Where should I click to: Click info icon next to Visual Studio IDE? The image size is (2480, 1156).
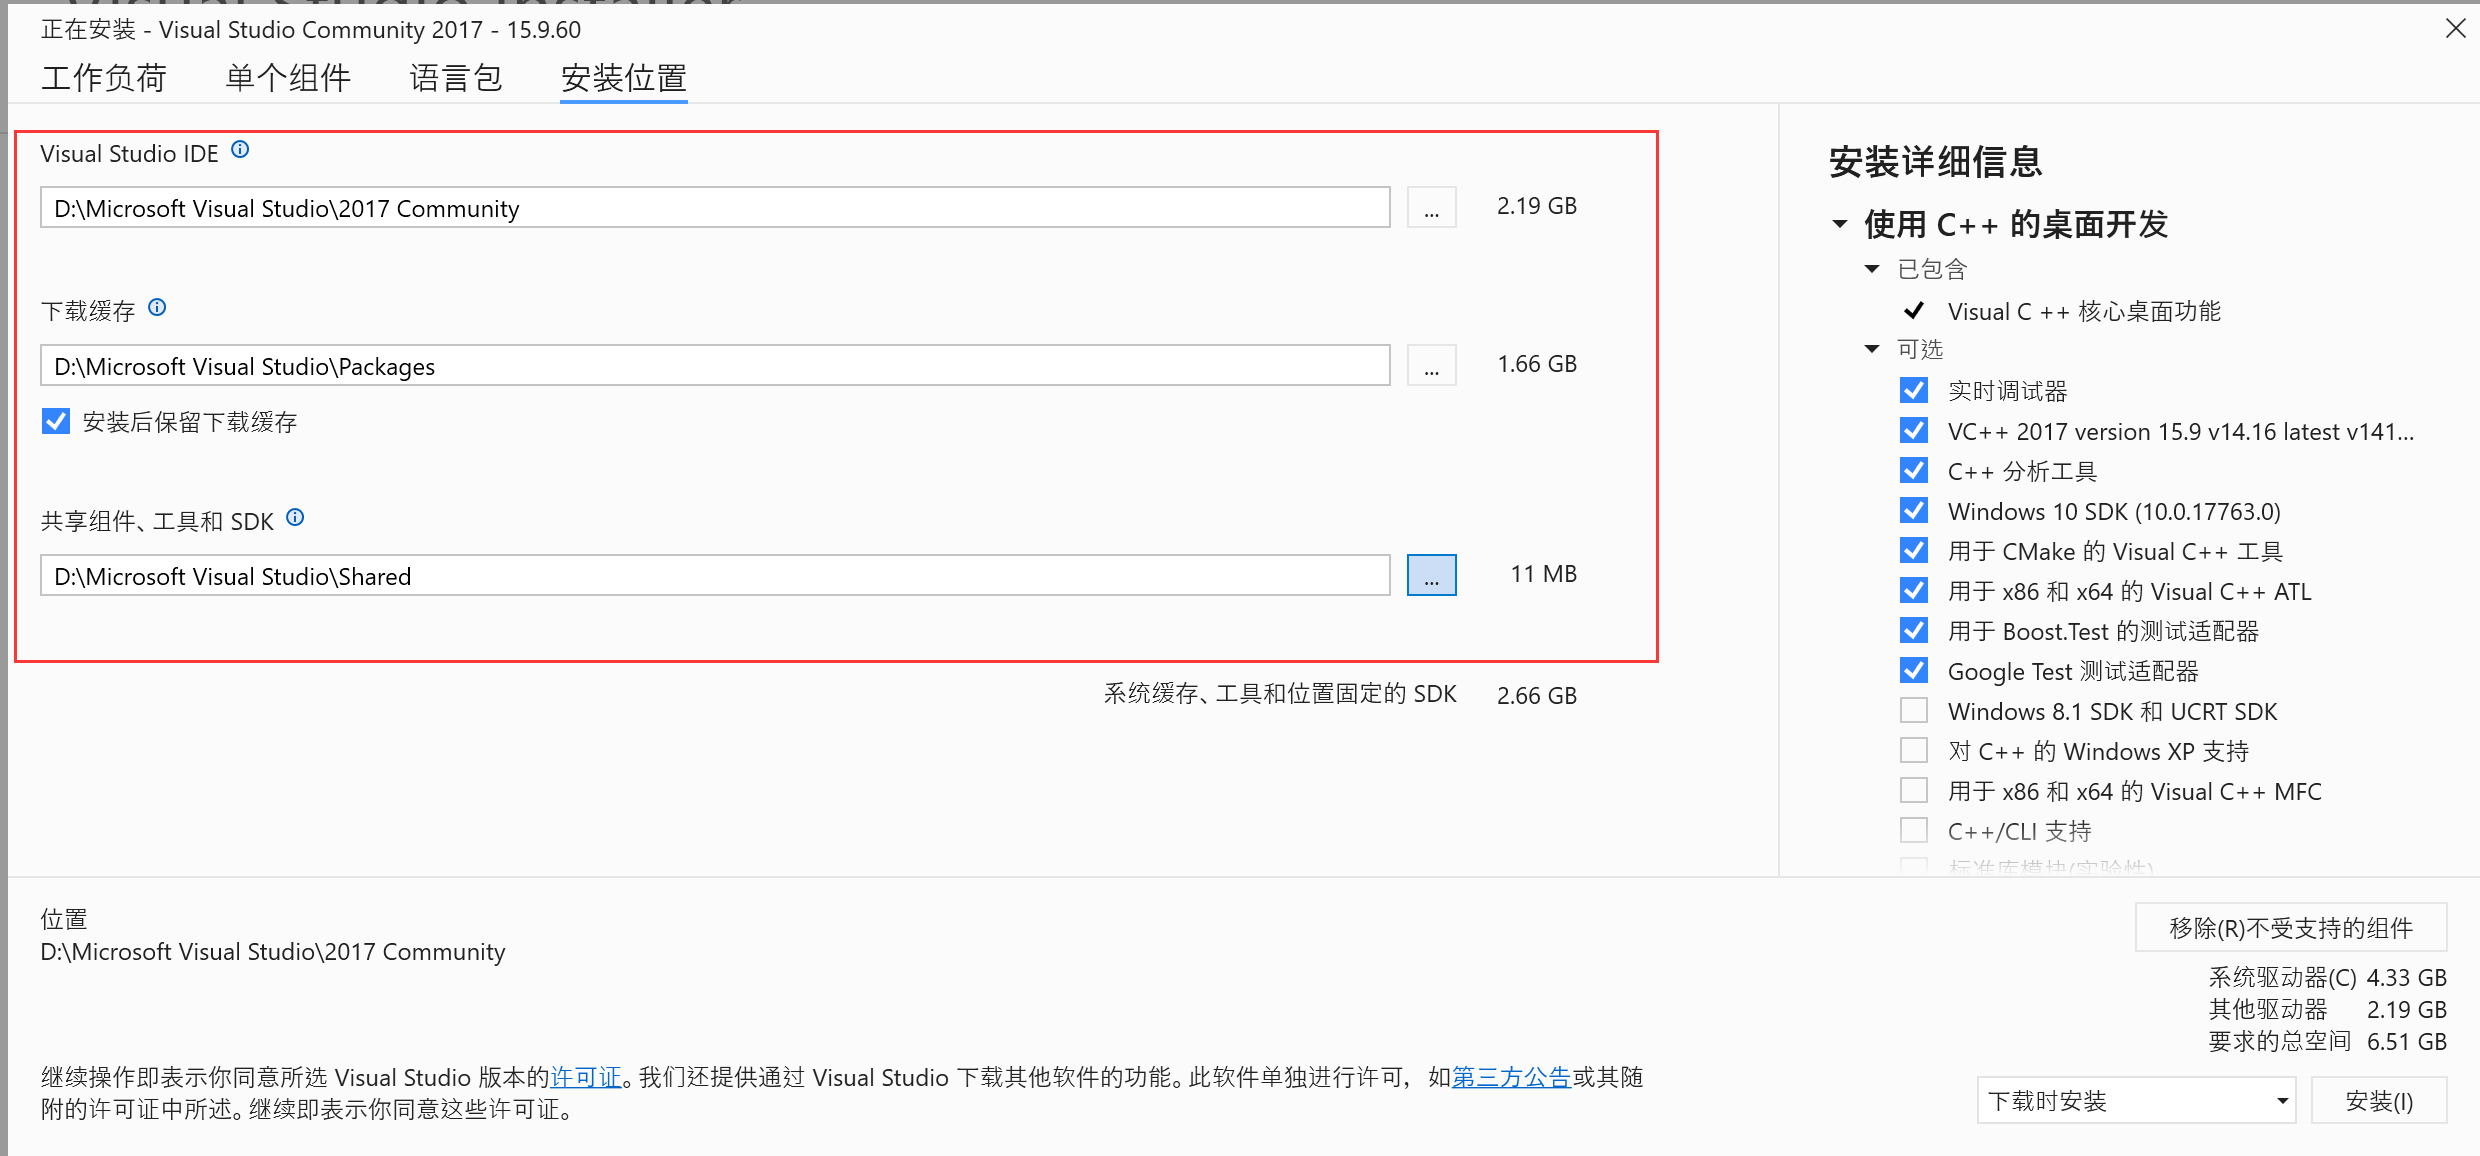click(240, 150)
